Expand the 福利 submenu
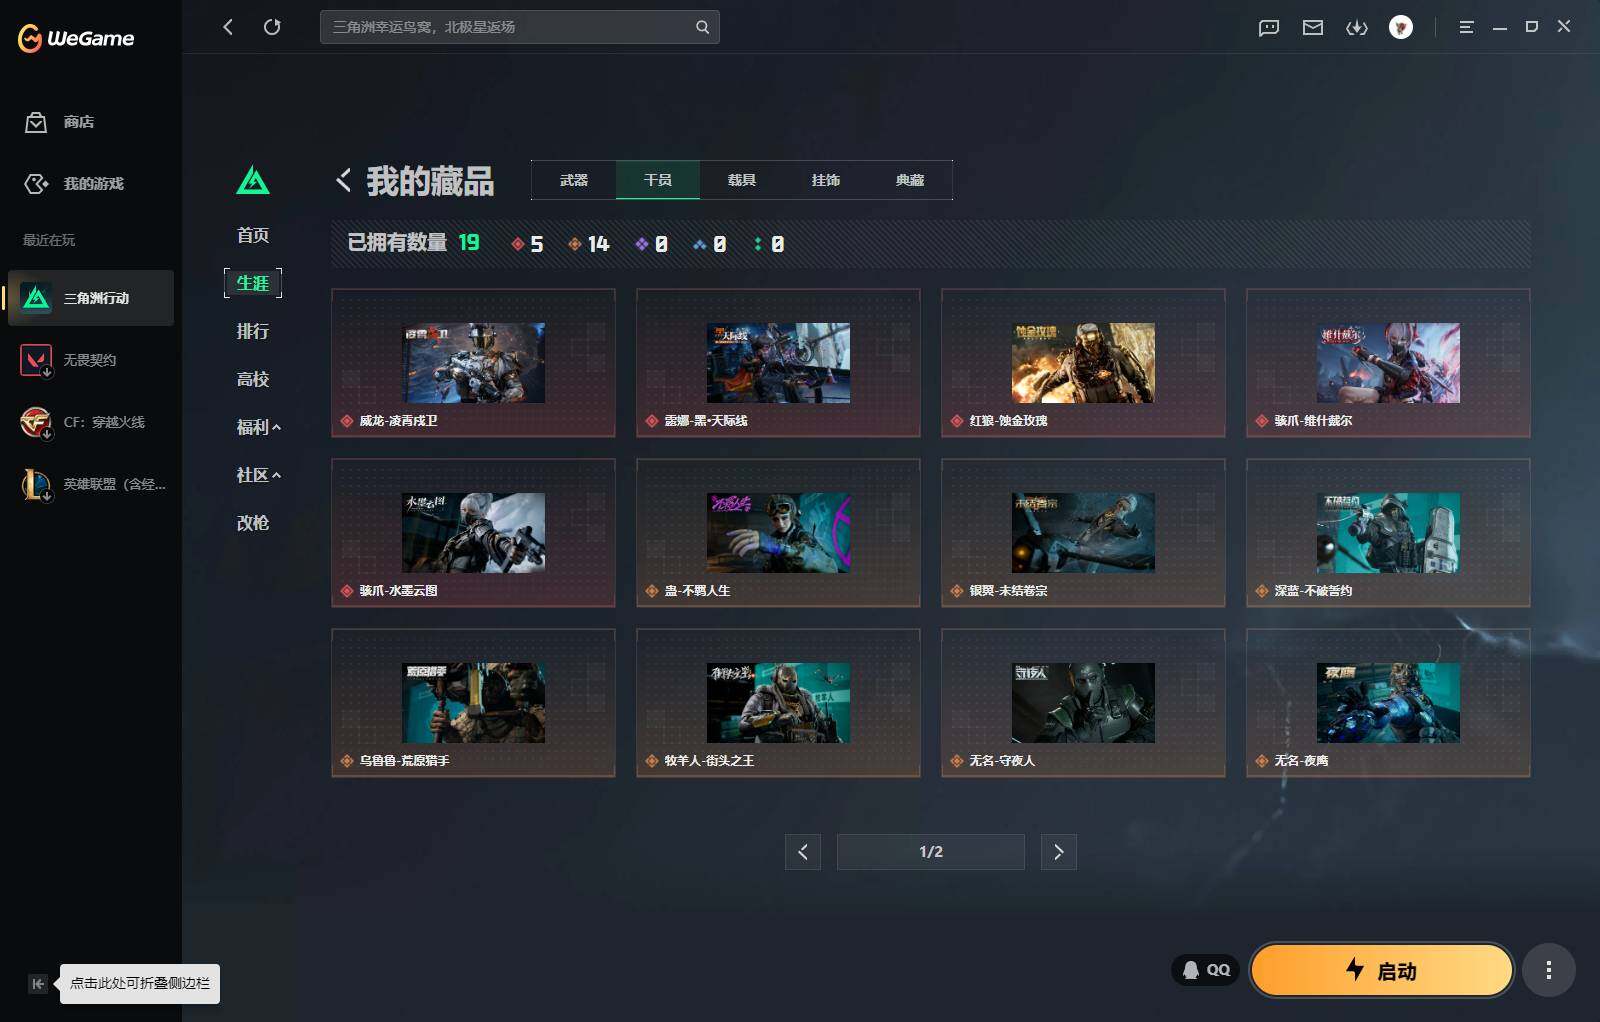 (258, 427)
